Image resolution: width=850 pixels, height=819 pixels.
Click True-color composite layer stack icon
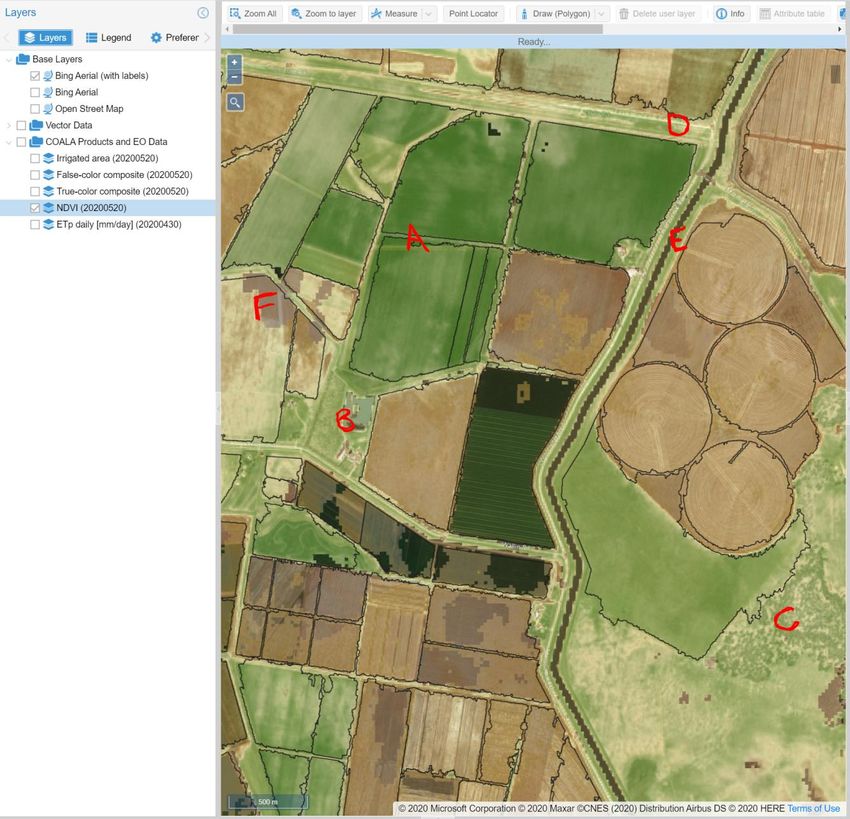point(48,191)
